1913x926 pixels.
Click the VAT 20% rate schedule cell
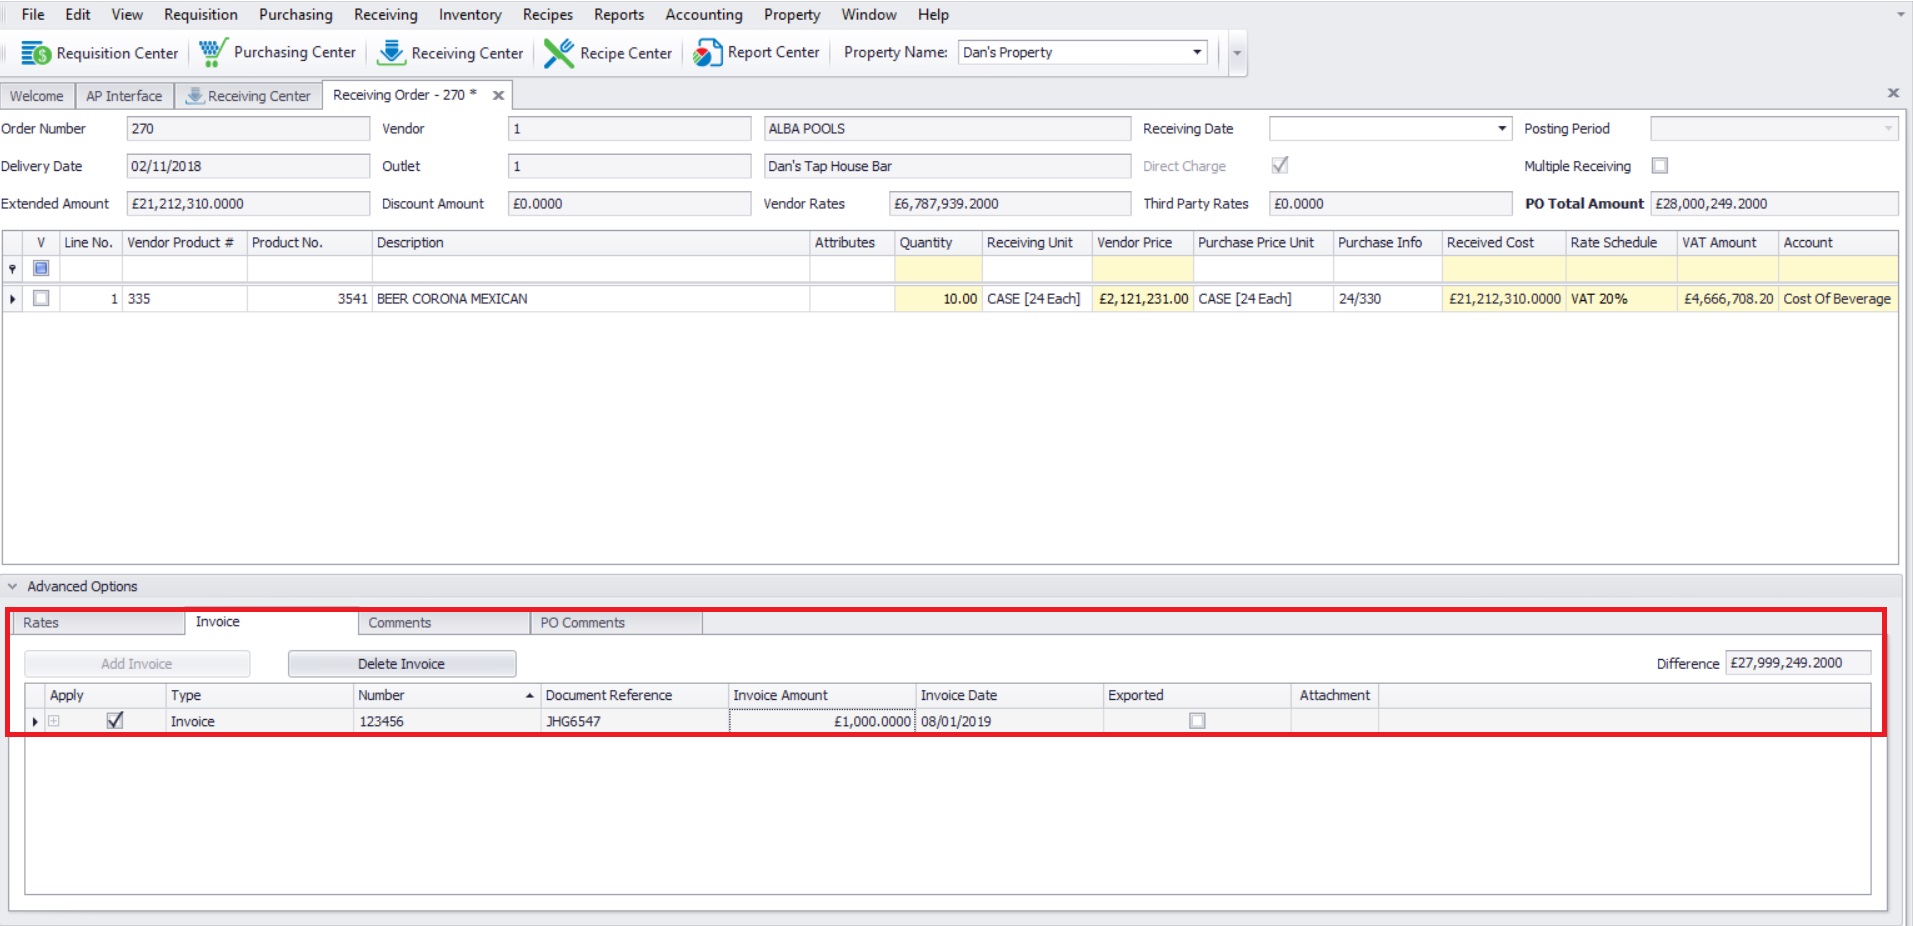coord(1621,298)
